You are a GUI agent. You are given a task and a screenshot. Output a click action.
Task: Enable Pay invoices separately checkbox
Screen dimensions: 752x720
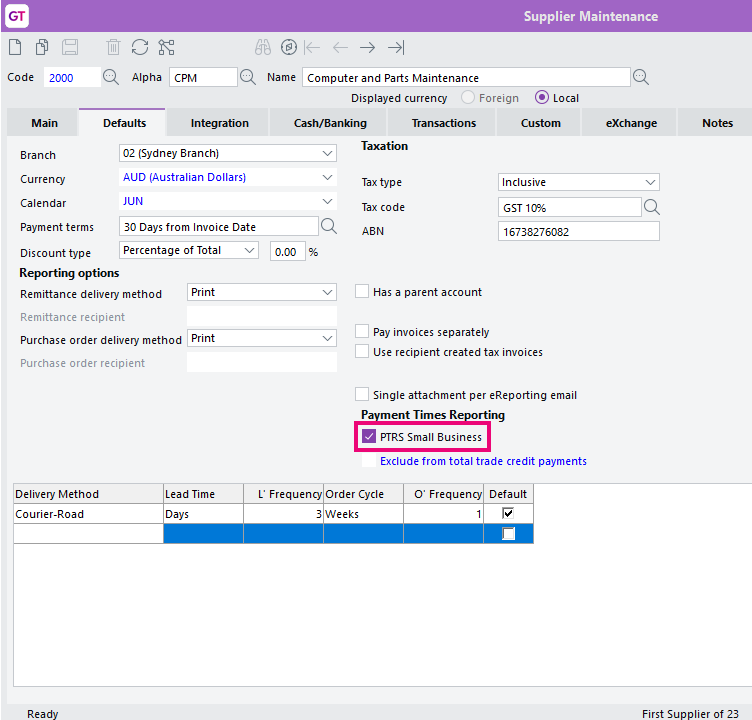click(362, 331)
